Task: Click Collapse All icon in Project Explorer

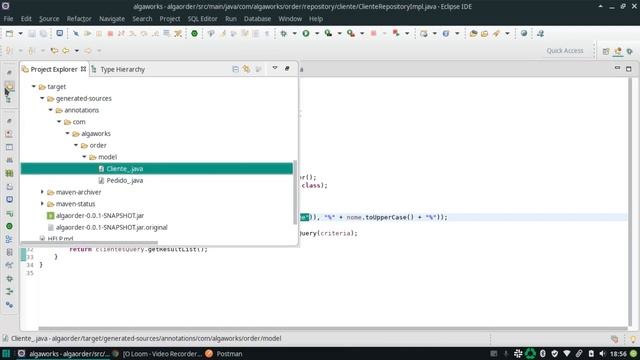Action: 236,69
